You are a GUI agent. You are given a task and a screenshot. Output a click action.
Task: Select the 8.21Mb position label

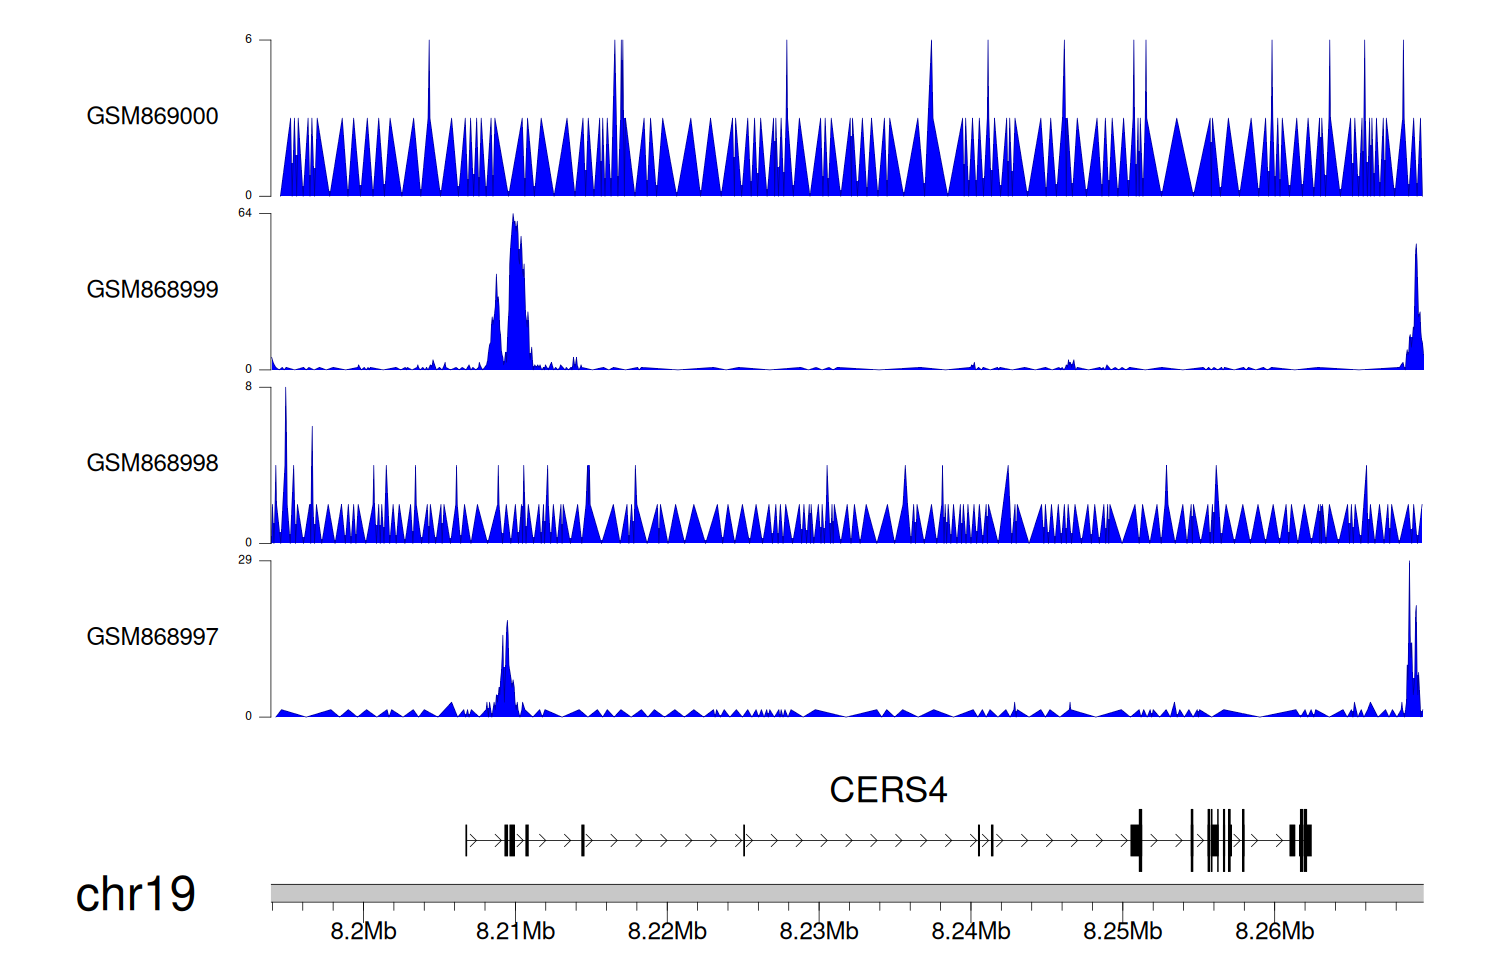point(515,932)
